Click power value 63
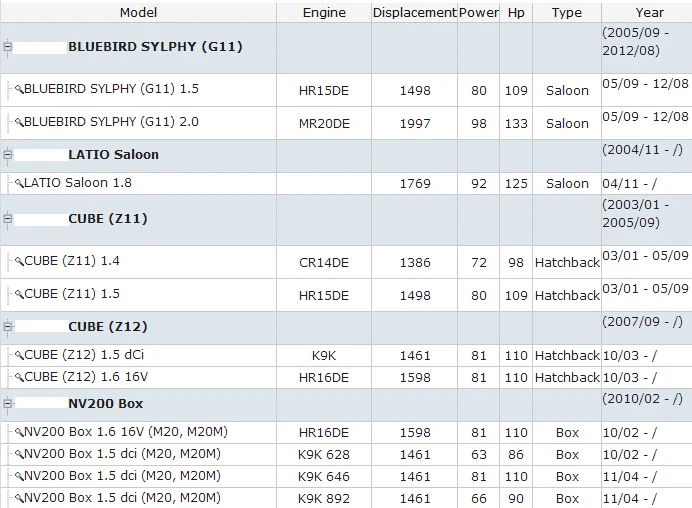Image resolution: width=692 pixels, height=508 pixels. [479, 455]
